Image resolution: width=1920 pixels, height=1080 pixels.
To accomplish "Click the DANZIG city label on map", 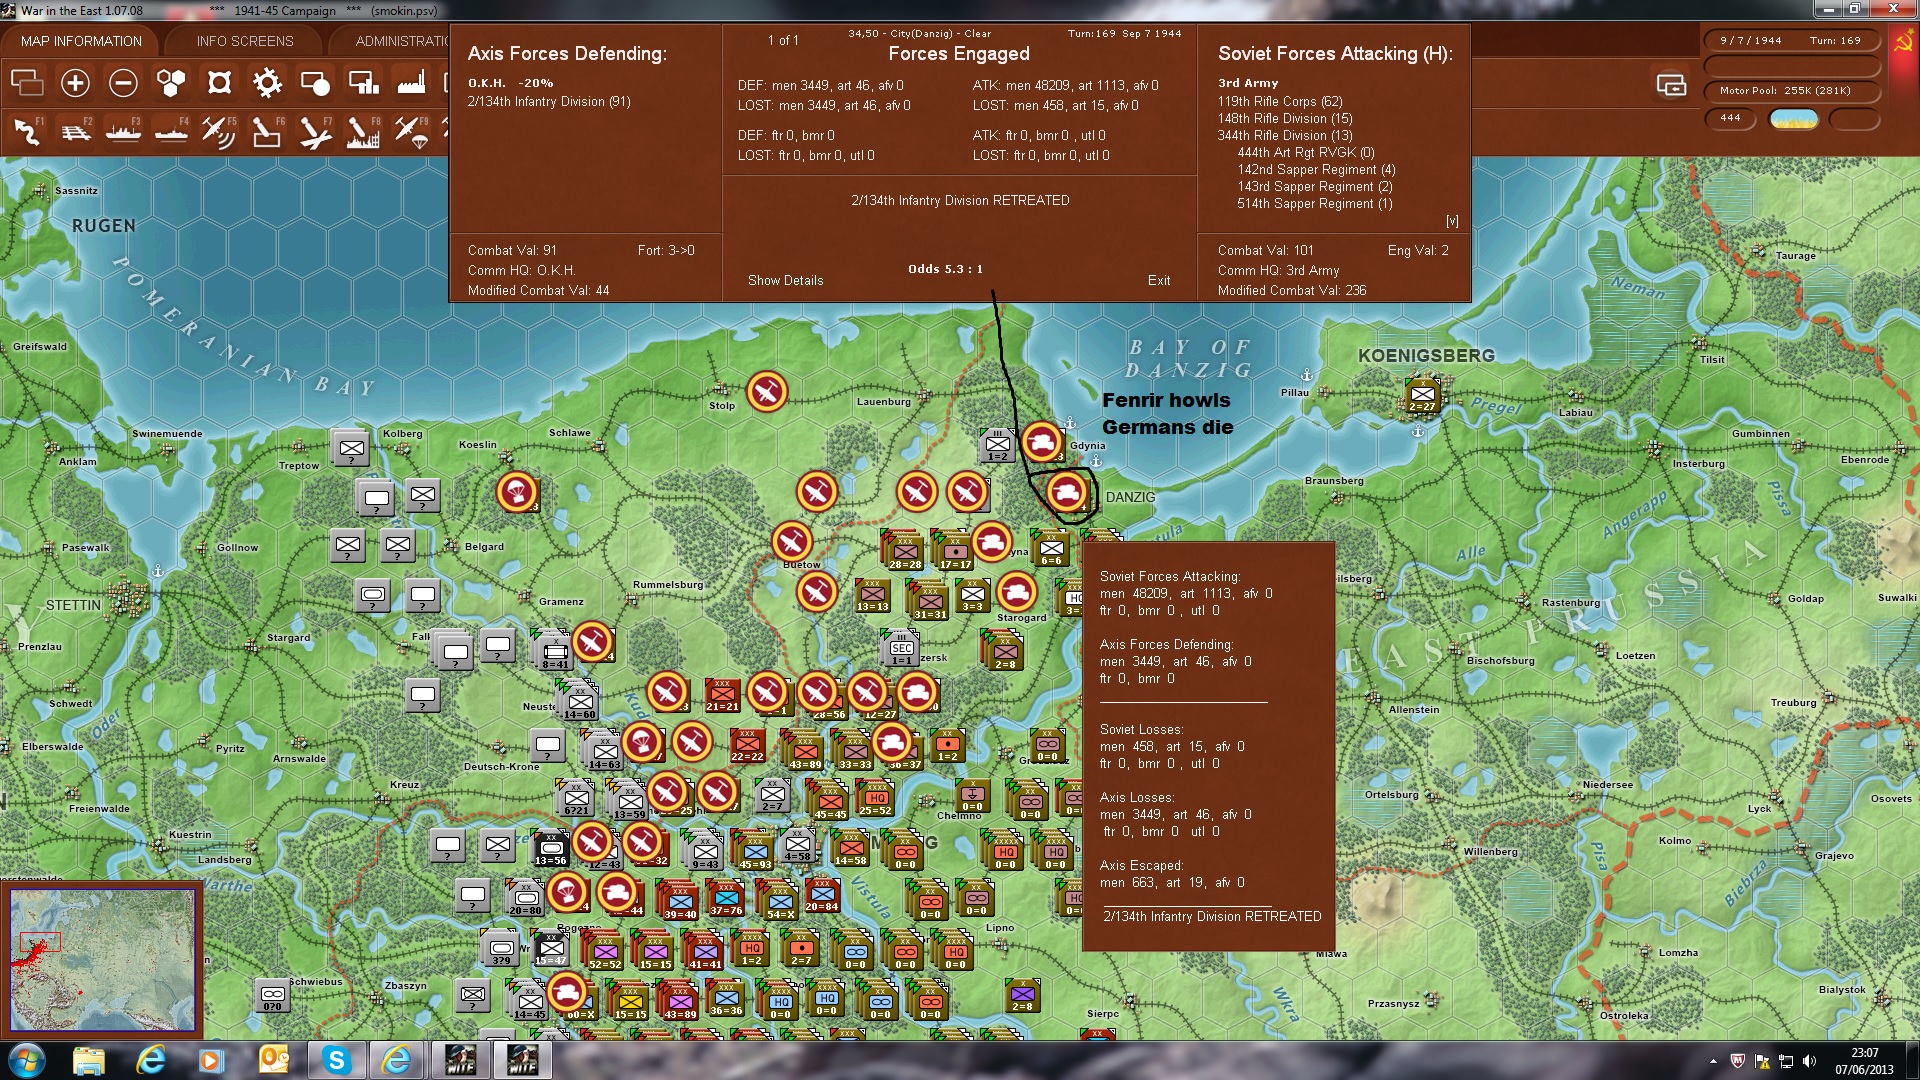I will click(x=1130, y=497).
